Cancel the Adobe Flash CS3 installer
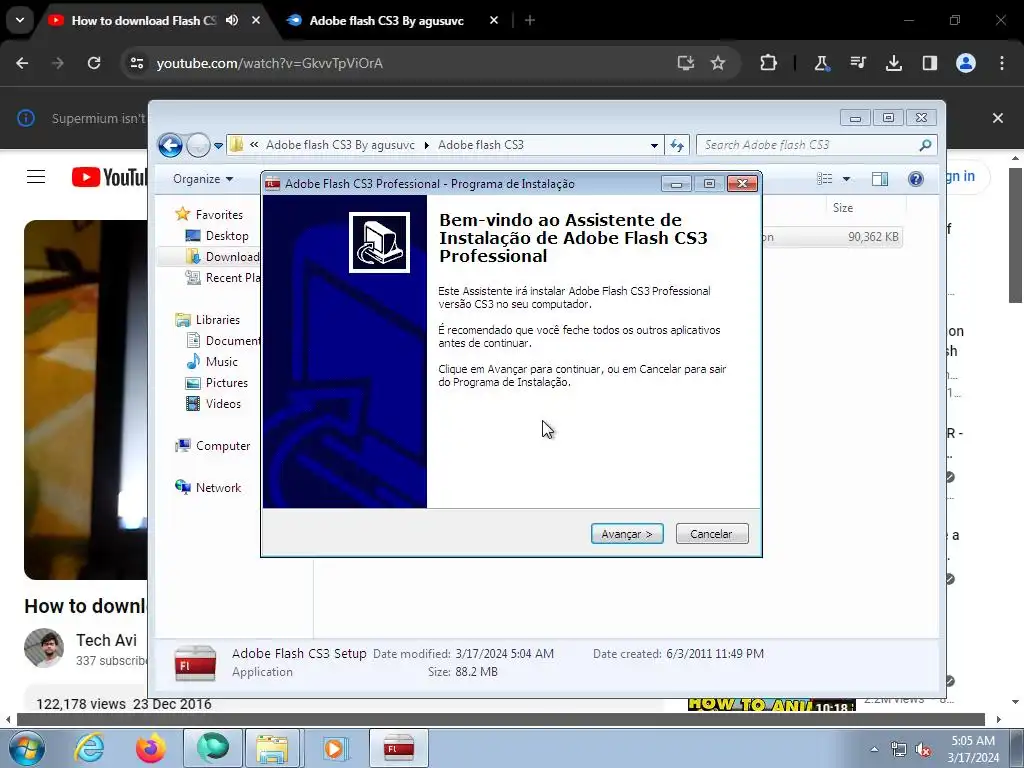Screen dimensions: 1024x768 point(711,534)
